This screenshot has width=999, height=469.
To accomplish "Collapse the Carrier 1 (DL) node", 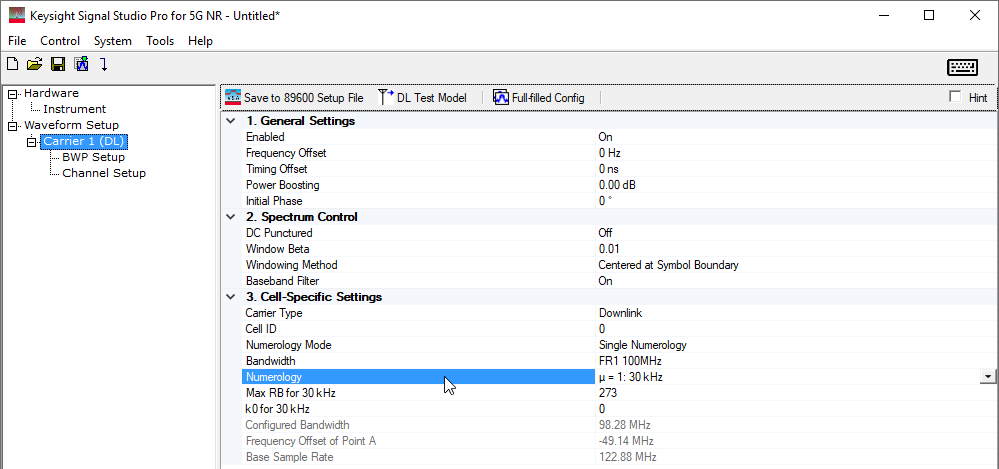I will click(x=32, y=141).
